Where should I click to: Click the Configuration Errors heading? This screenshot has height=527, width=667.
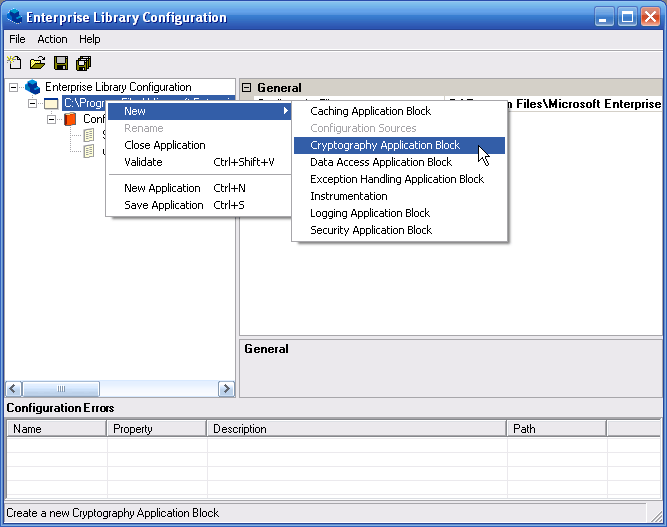tap(60, 408)
